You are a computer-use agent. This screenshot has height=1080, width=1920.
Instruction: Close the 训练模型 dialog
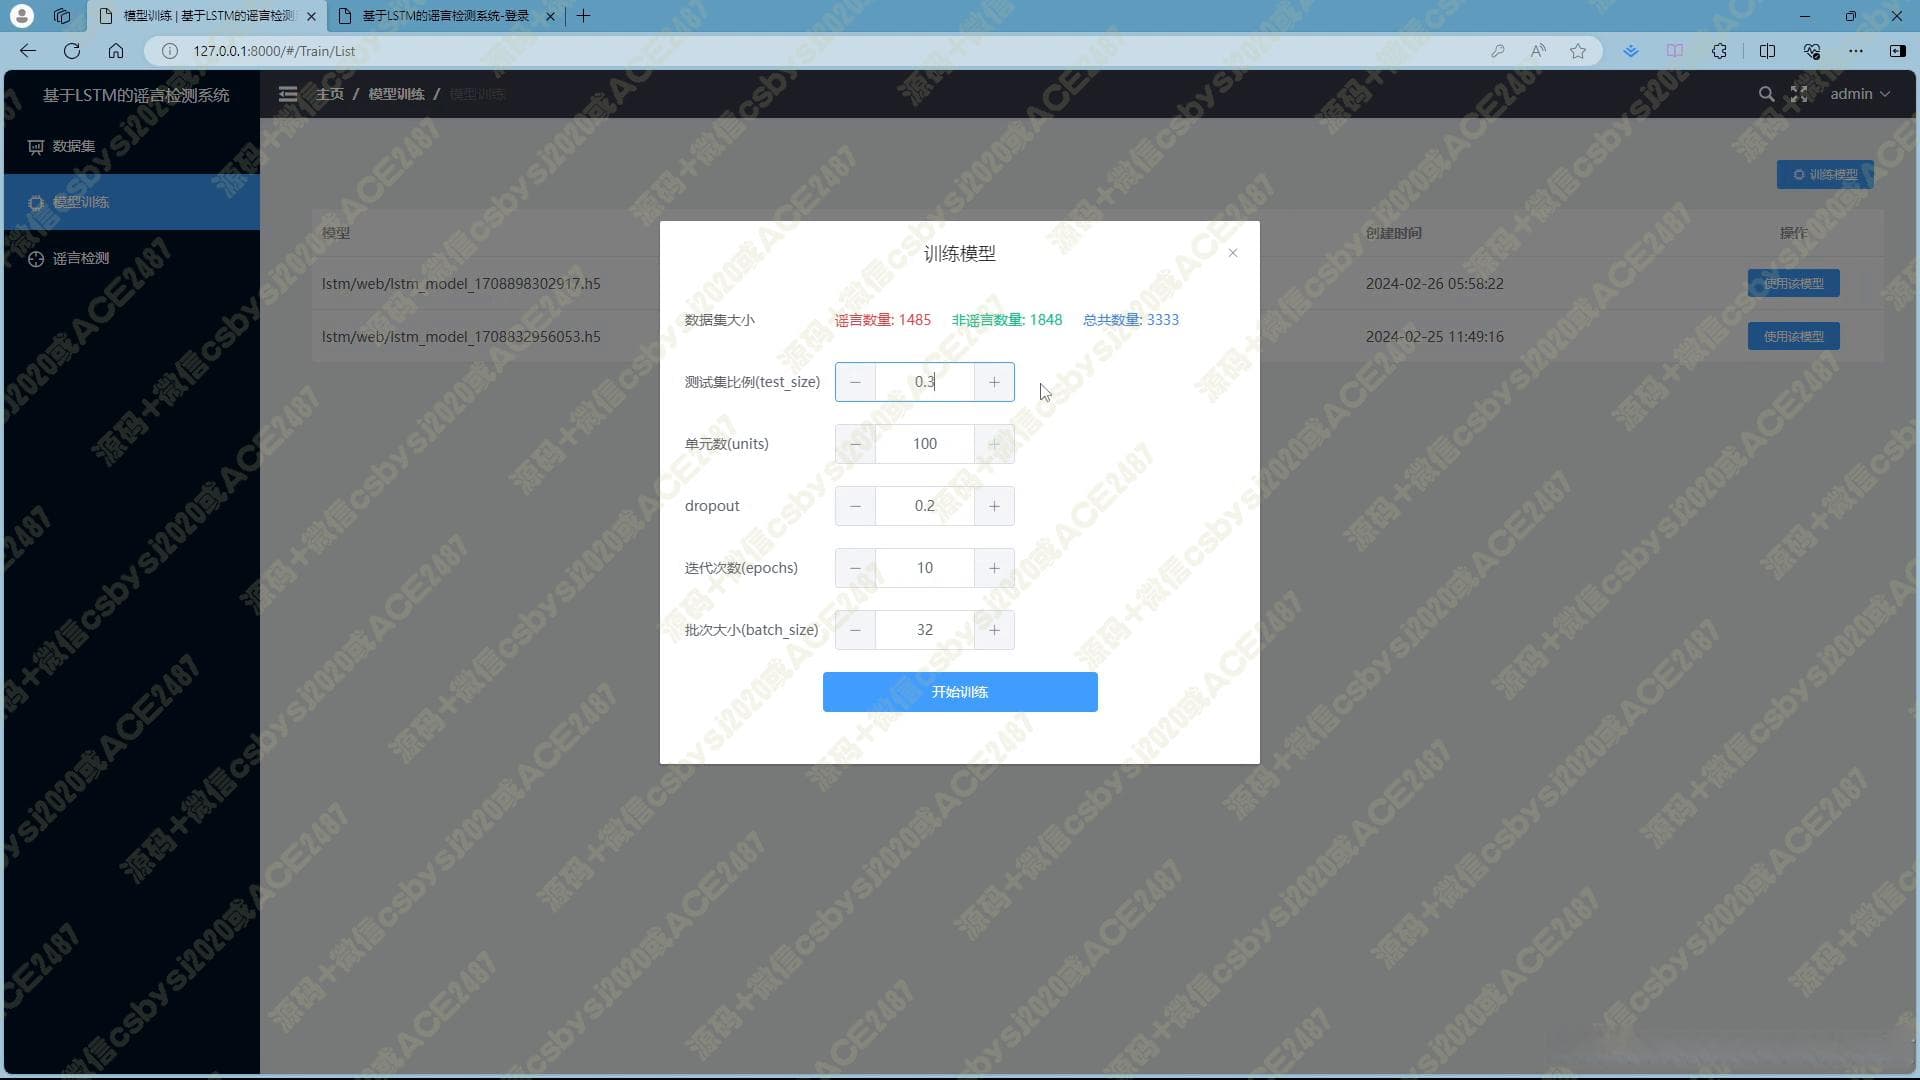1232,253
